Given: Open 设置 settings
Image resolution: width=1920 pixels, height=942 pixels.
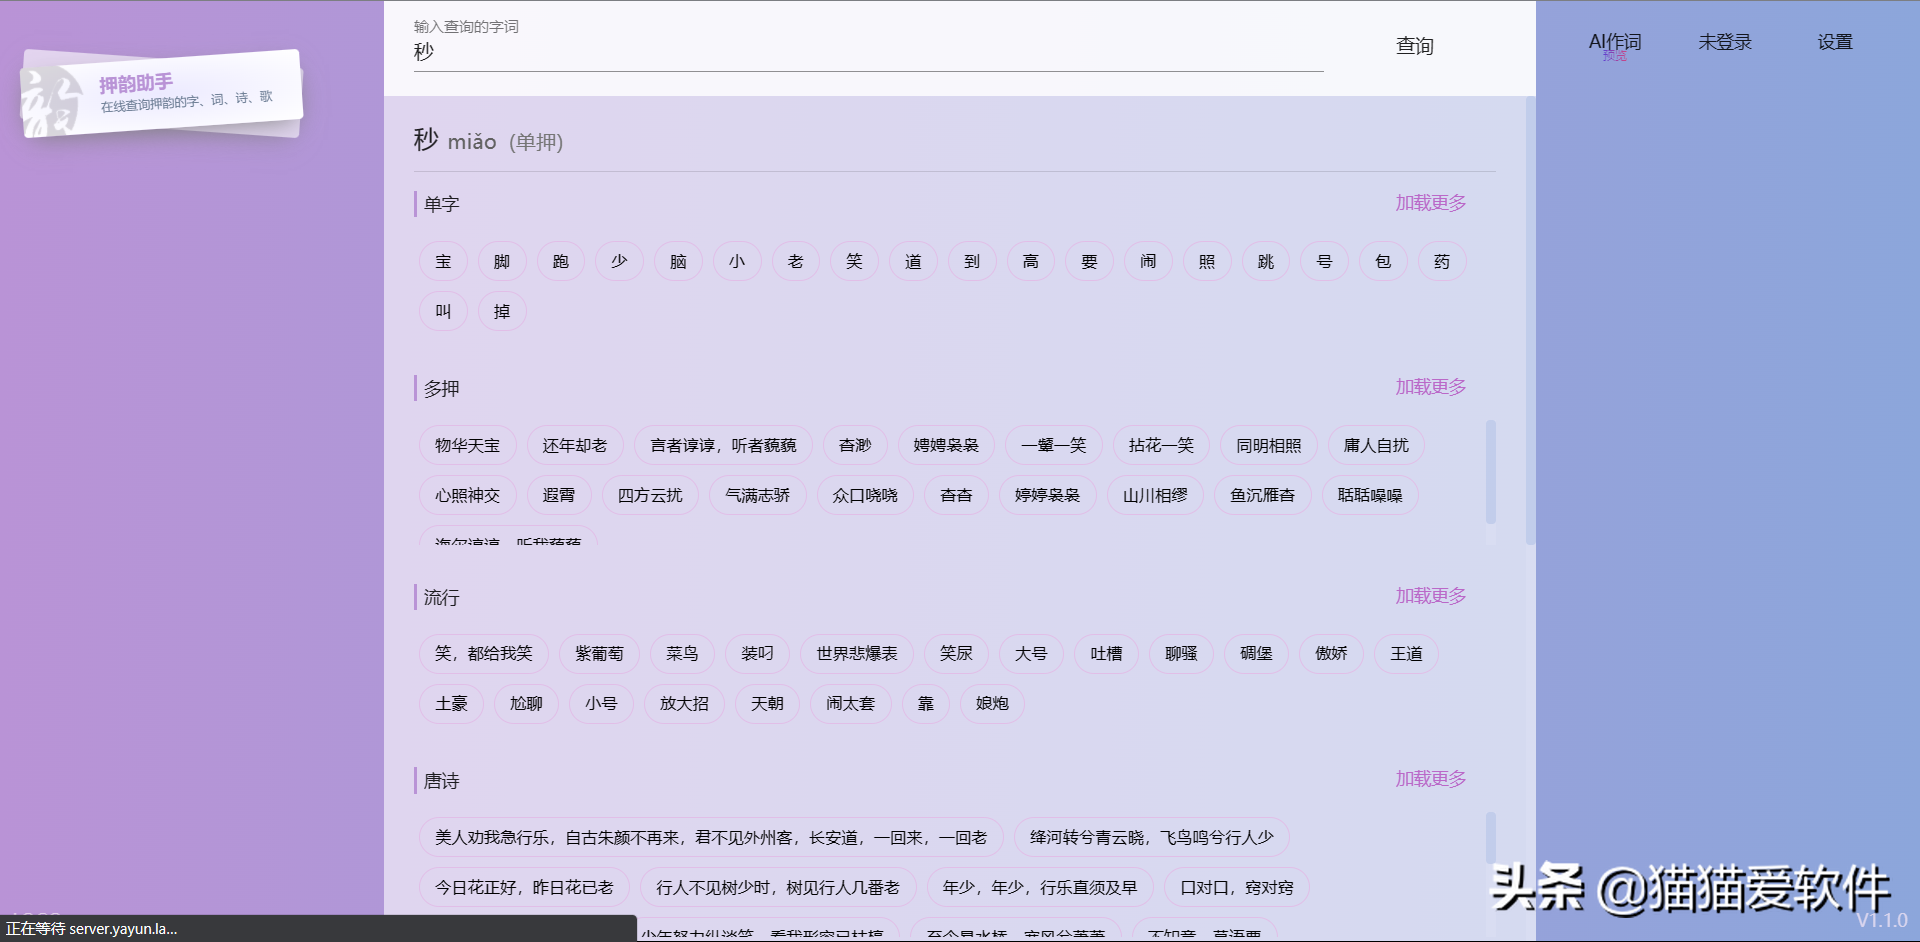Looking at the screenshot, I should (x=1835, y=42).
